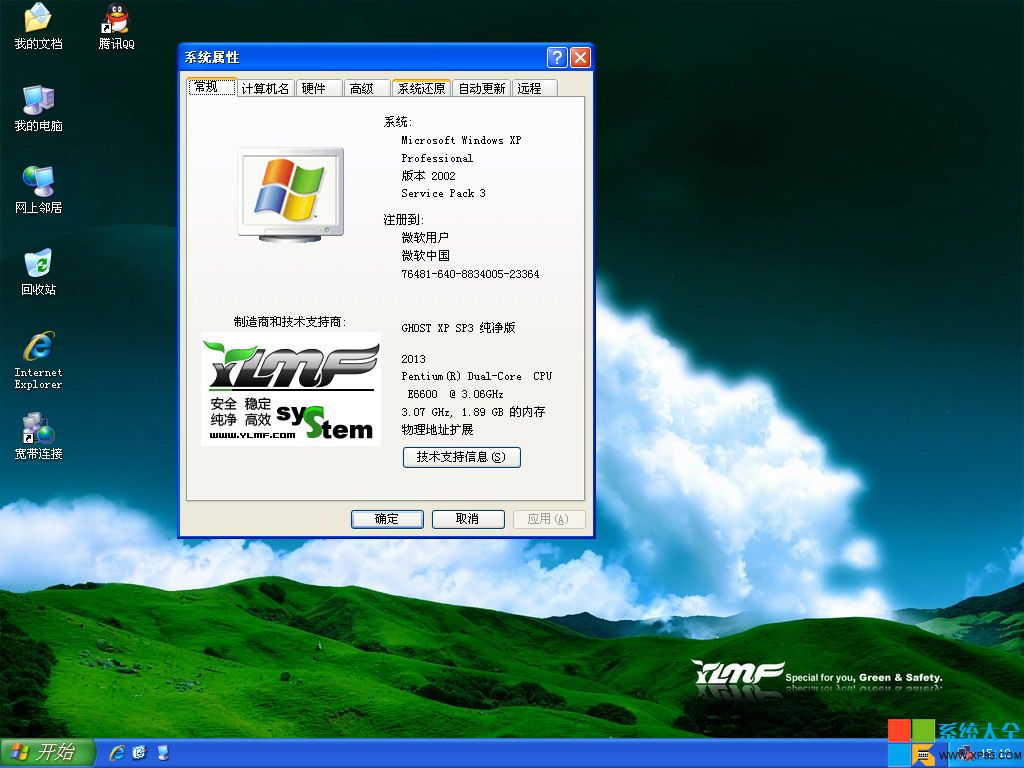The image size is (1024, 768).
Task: Open the 开始 Start menu
Action: 47,752
